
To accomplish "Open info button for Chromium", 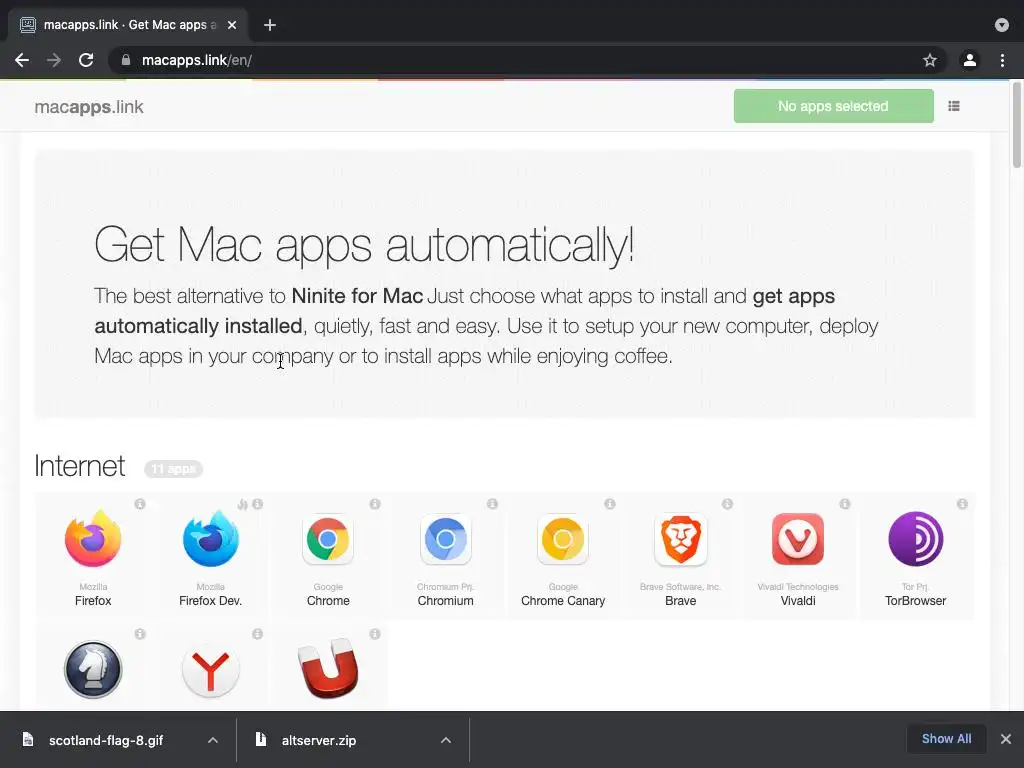I will pos(492,504).
